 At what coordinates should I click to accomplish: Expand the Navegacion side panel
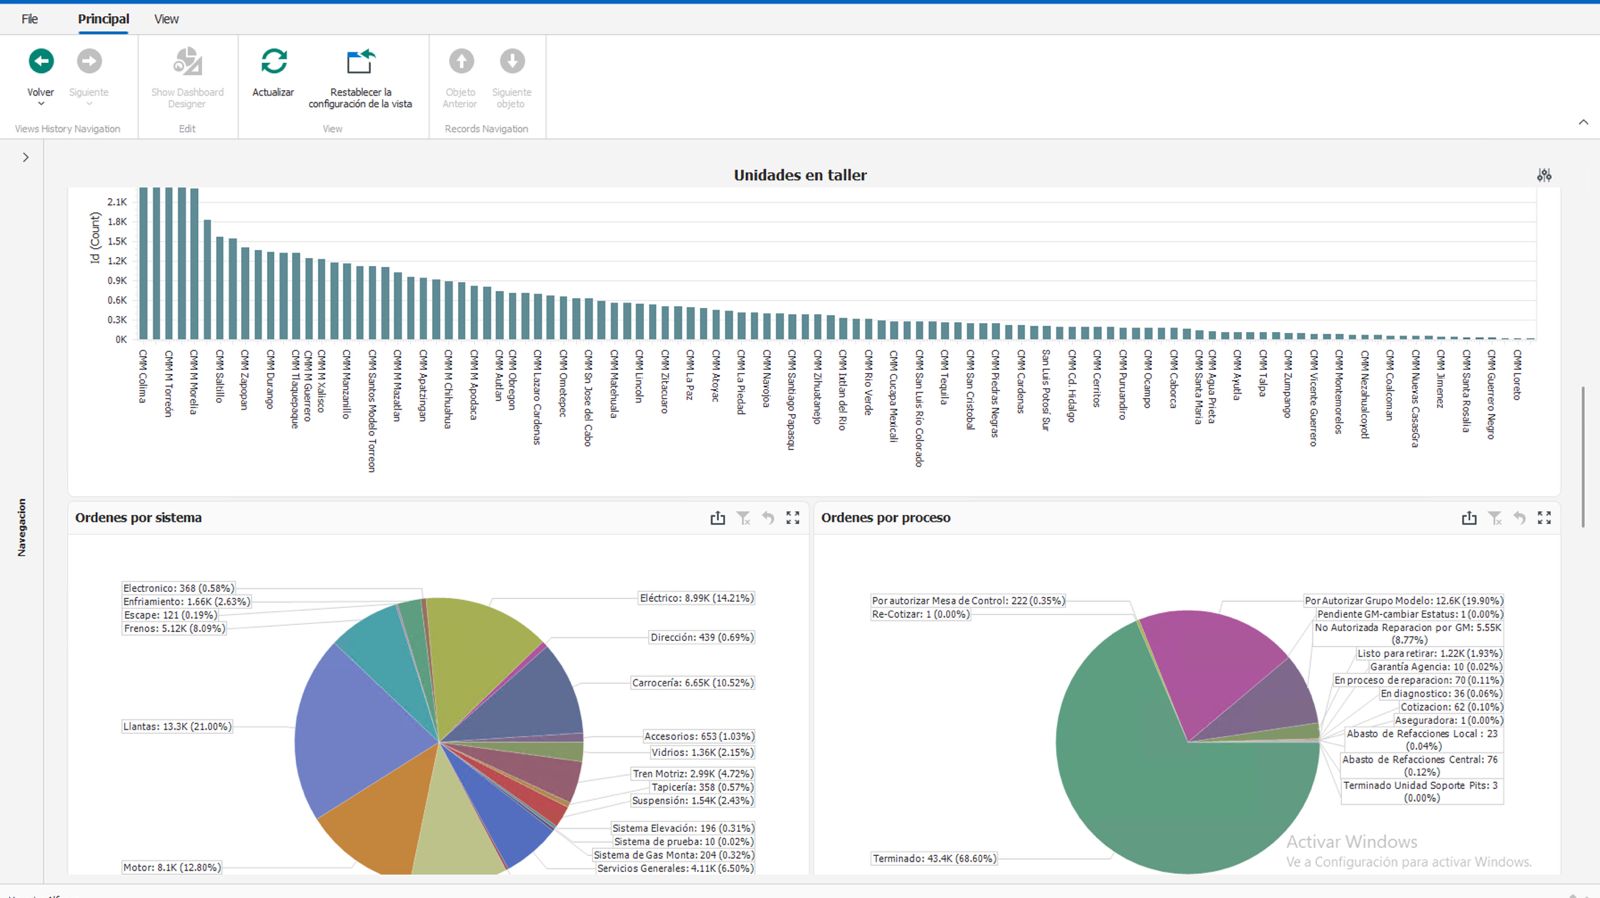[25, 157]
